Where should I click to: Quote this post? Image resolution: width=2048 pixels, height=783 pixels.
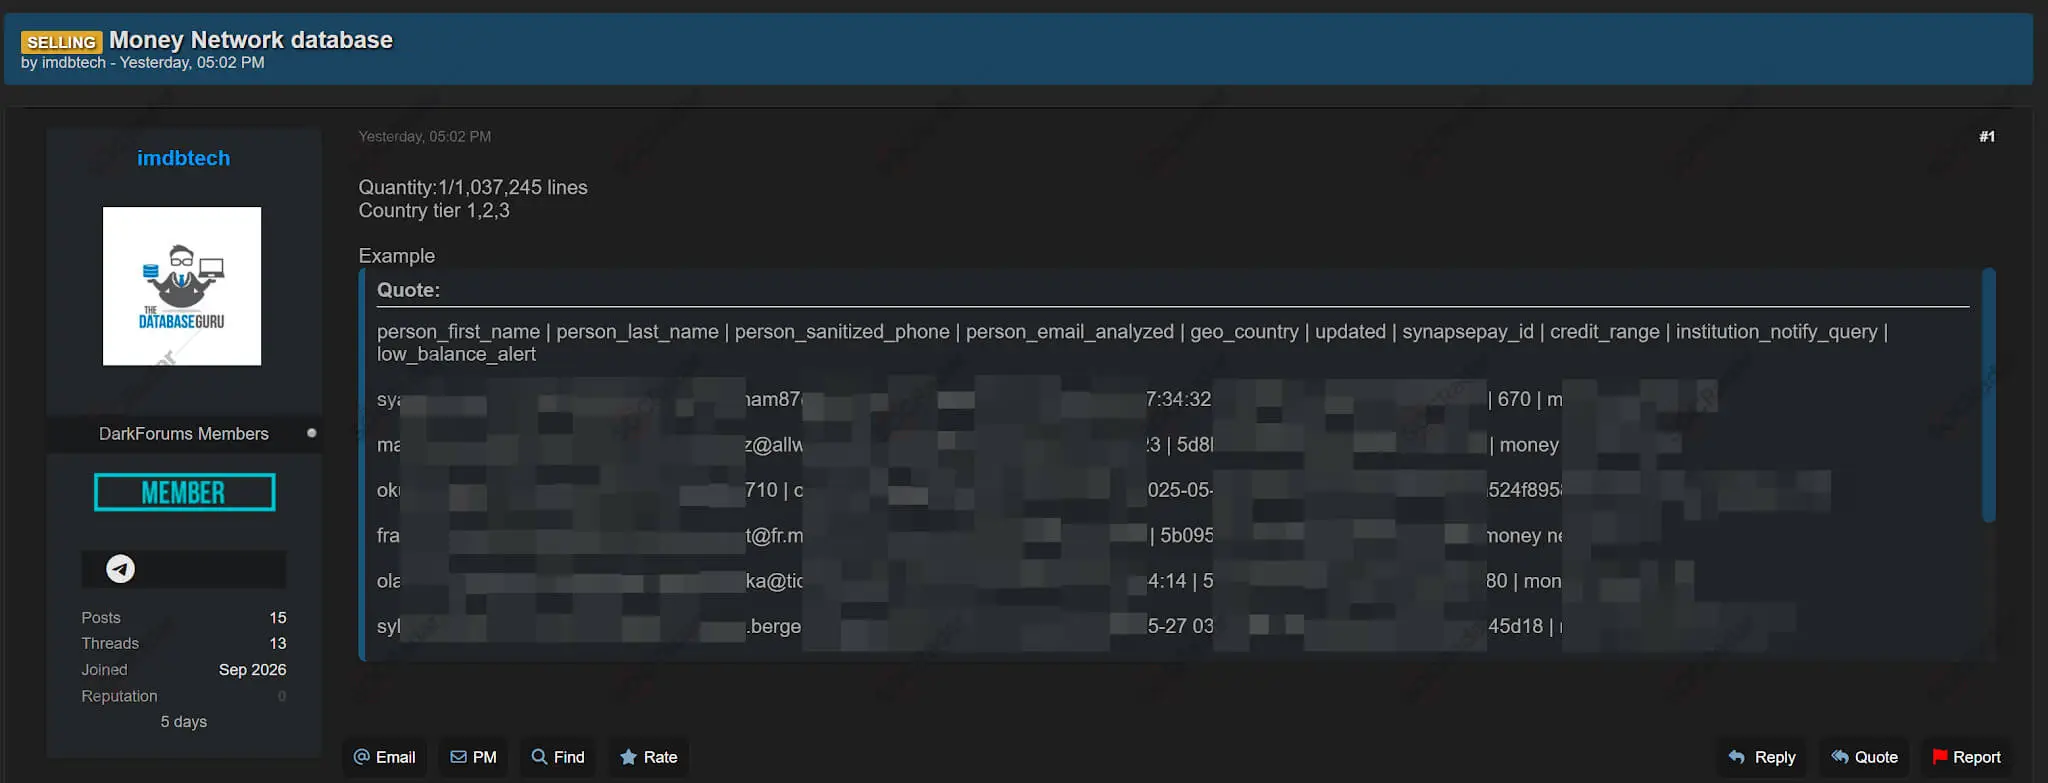pos(1864,757)
